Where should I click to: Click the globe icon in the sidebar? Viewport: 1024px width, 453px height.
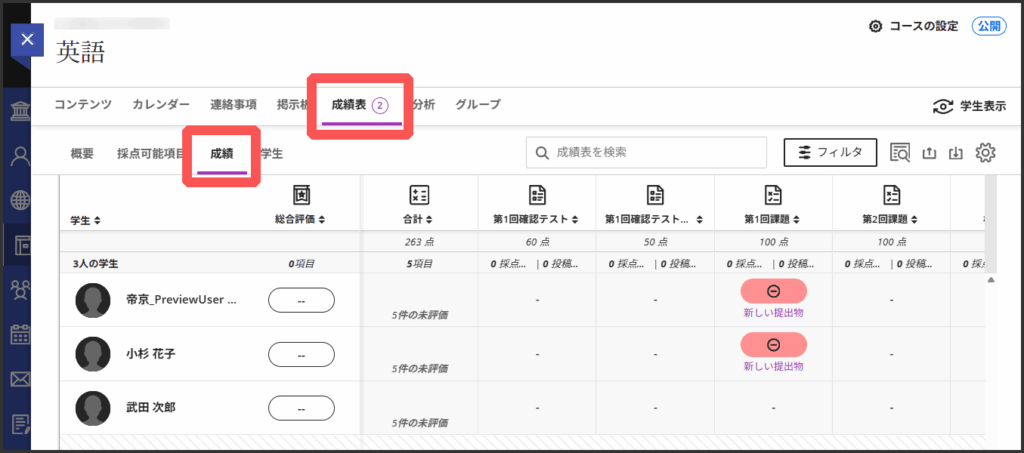click(19, 200)
